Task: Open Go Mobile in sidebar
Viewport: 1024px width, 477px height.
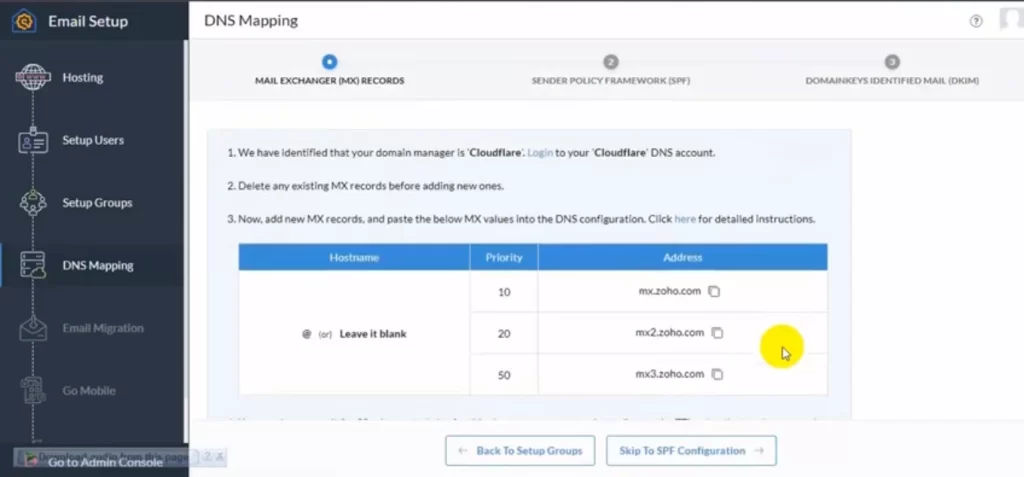Action: (x=89, y=391)
